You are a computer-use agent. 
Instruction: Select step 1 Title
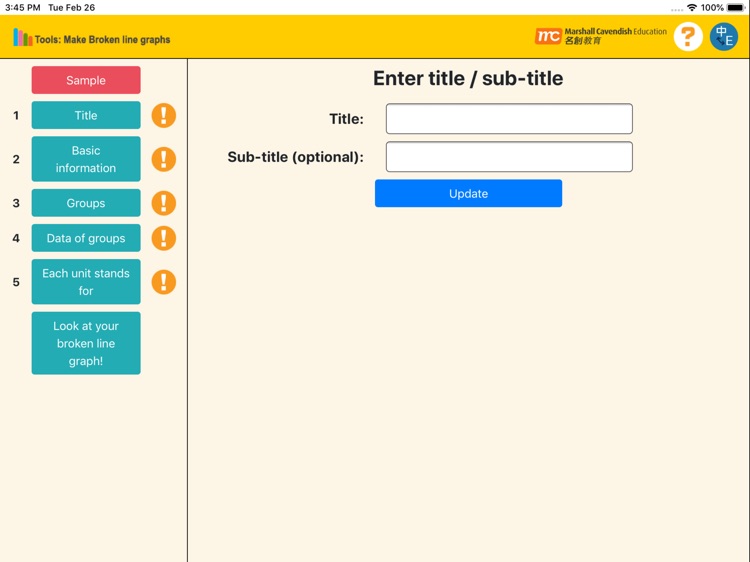coord(86,115)
